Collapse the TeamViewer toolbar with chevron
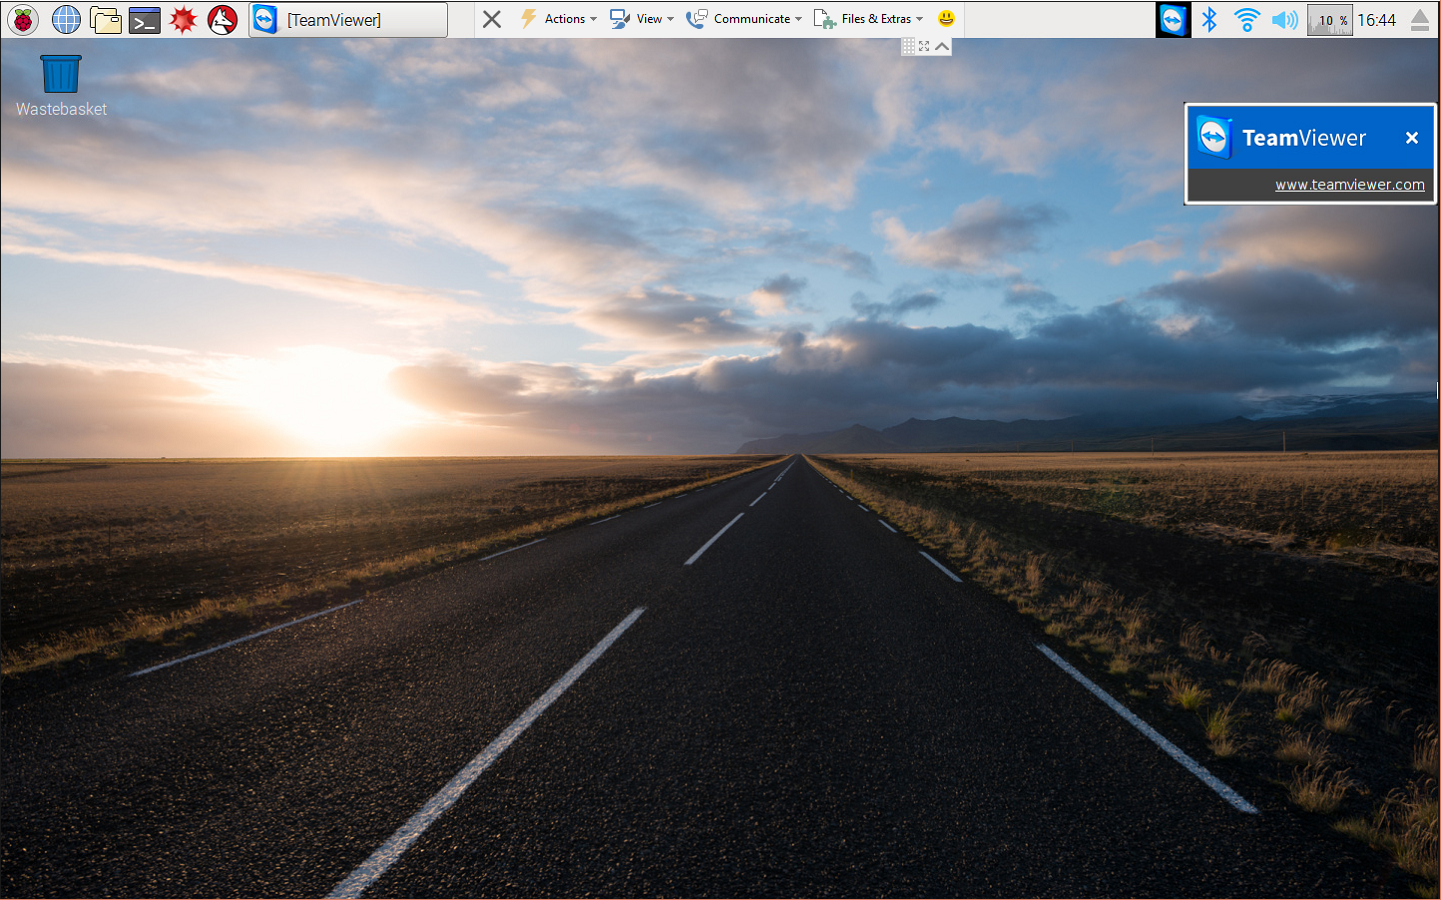The width and height of the screenshot is (1441, 900). pos(942,46)
